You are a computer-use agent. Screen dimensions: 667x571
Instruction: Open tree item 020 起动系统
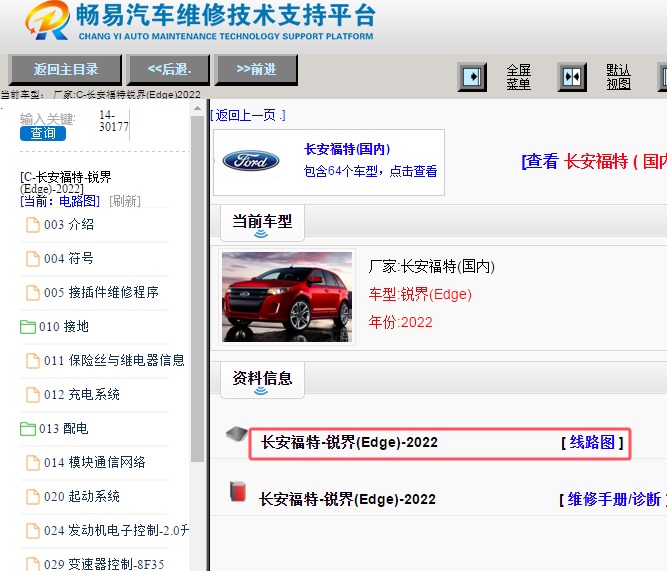click(x=82, y=496)
